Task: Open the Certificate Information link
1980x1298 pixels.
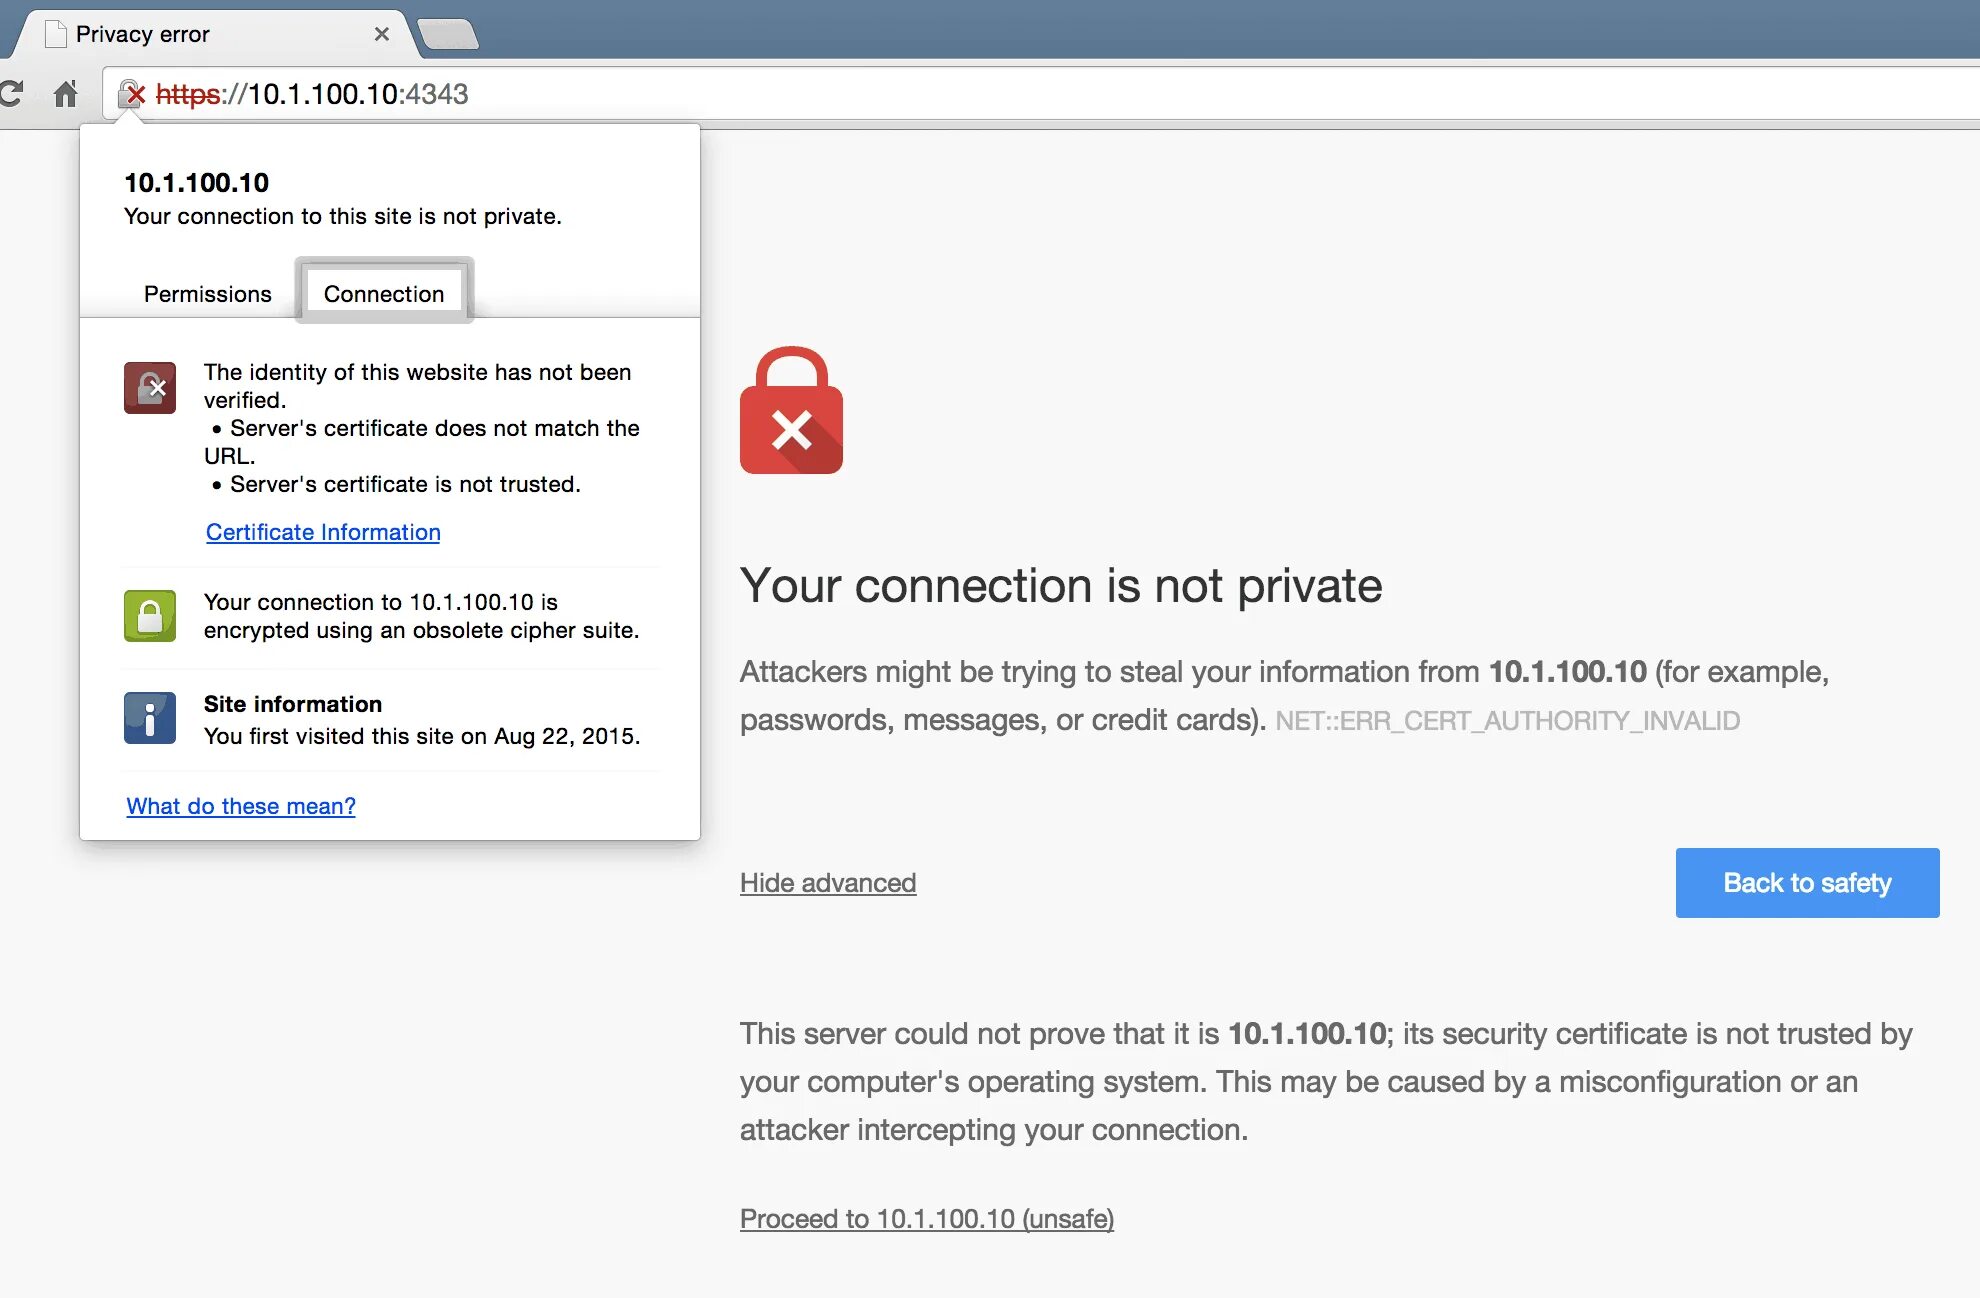Action: pos(323,532)
